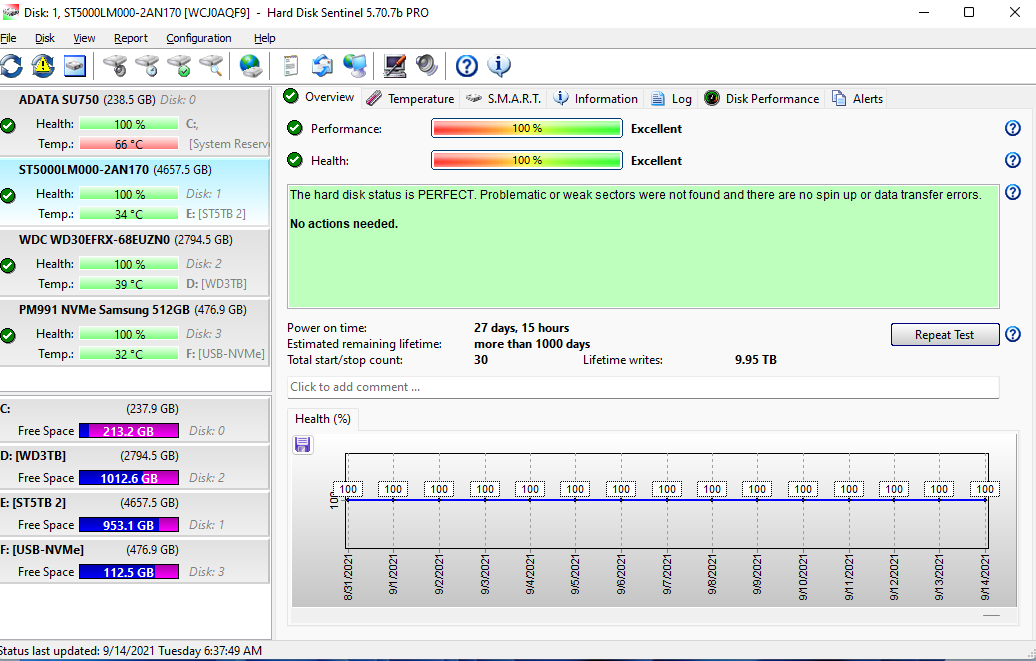Click the Repeat Test button
1036x661 pixels.
click(x=944, y=334)
